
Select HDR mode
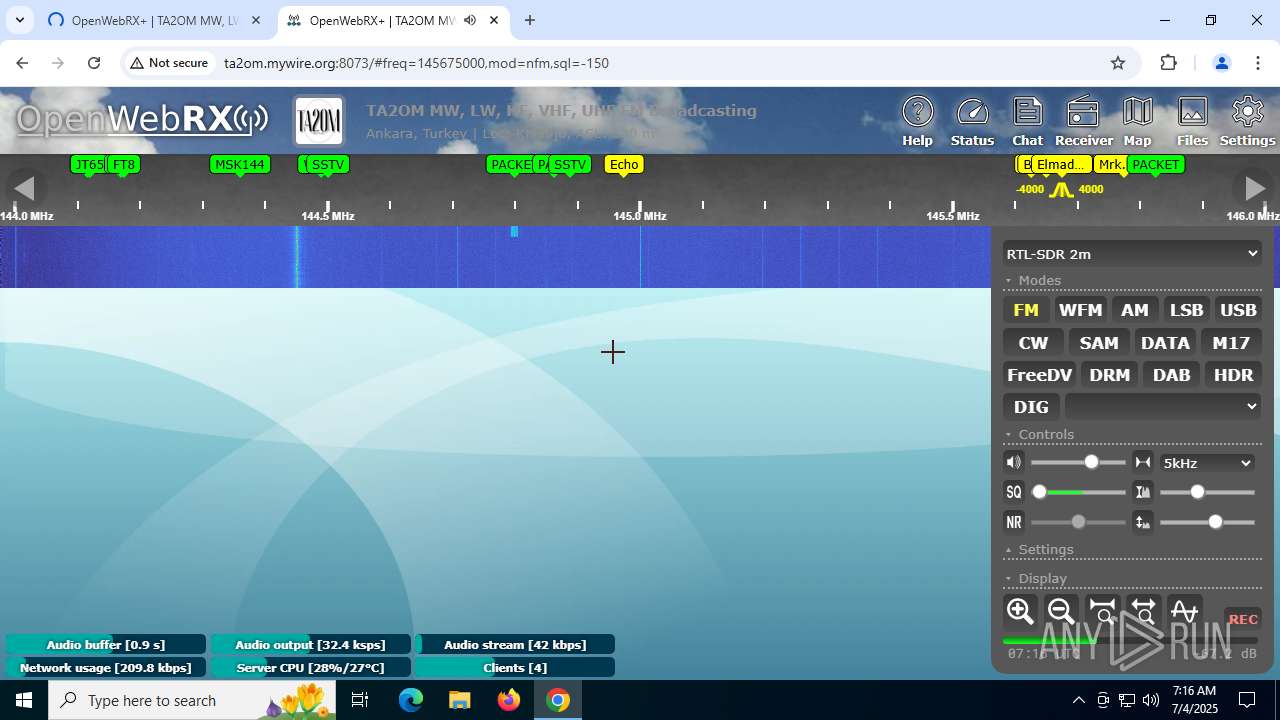(x=1233, y=374)
